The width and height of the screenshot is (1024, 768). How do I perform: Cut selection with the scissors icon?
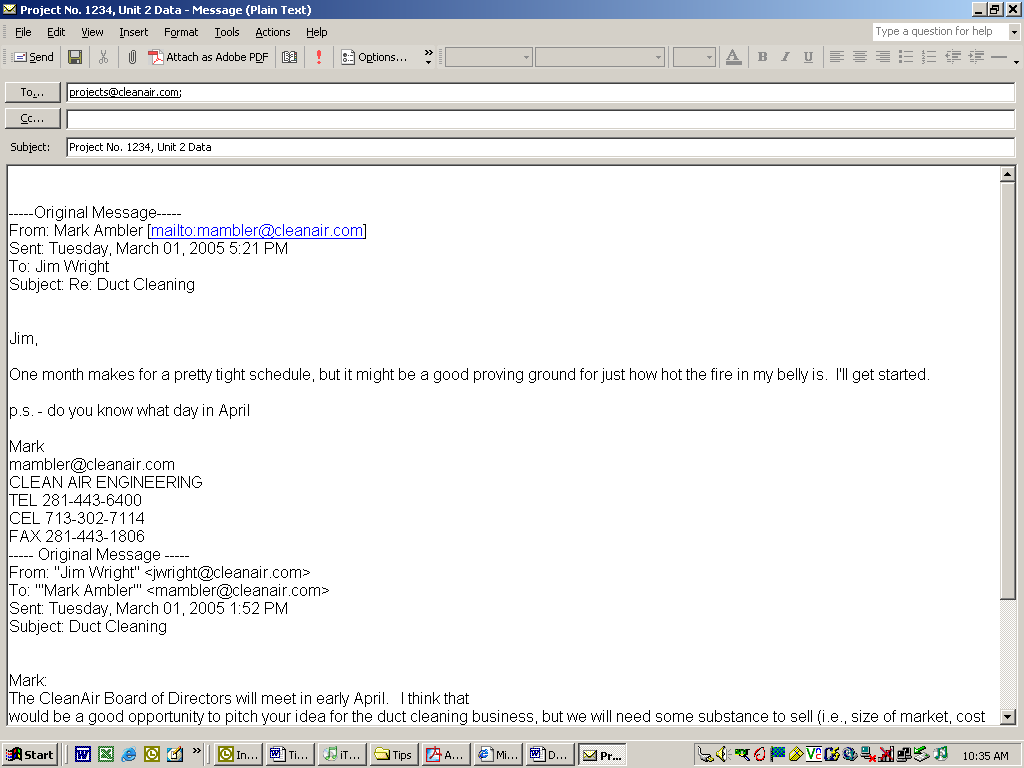click(103, 57)
